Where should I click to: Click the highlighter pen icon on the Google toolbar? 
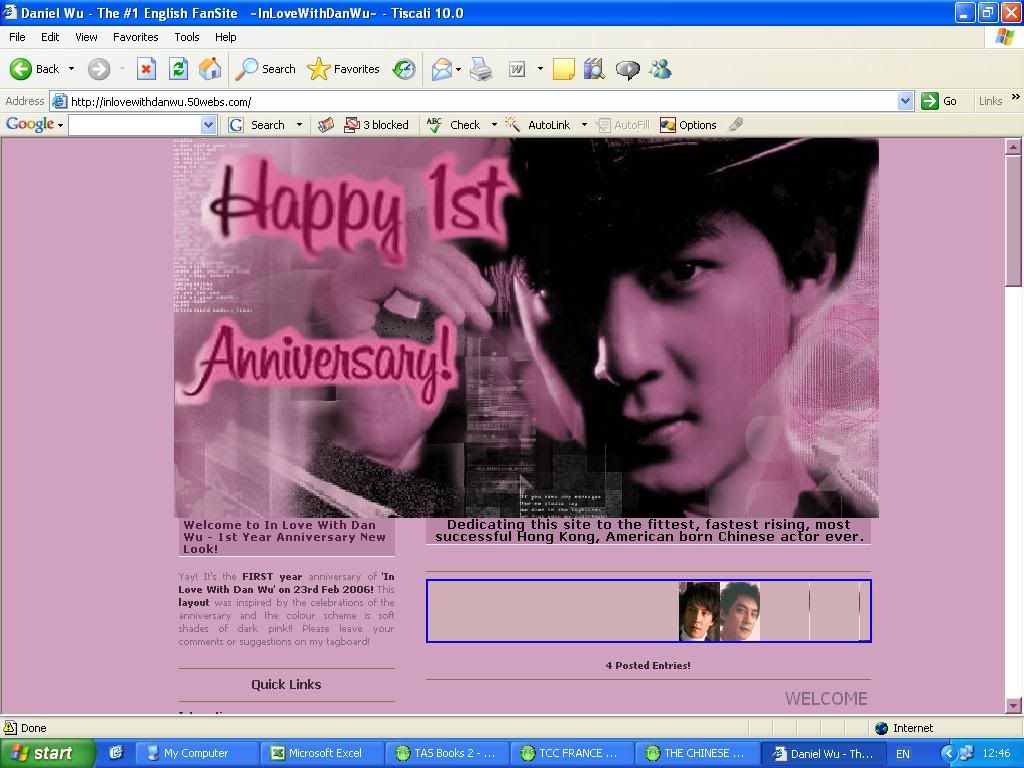(x=736, y=124)
